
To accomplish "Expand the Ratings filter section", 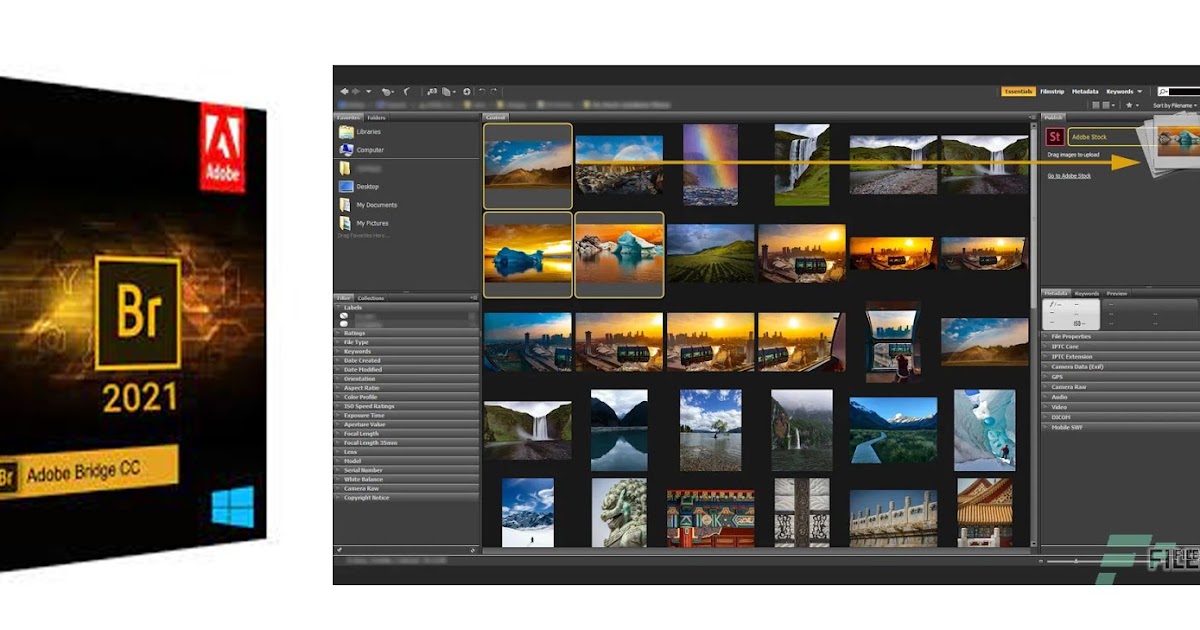I will click(406, 333).
